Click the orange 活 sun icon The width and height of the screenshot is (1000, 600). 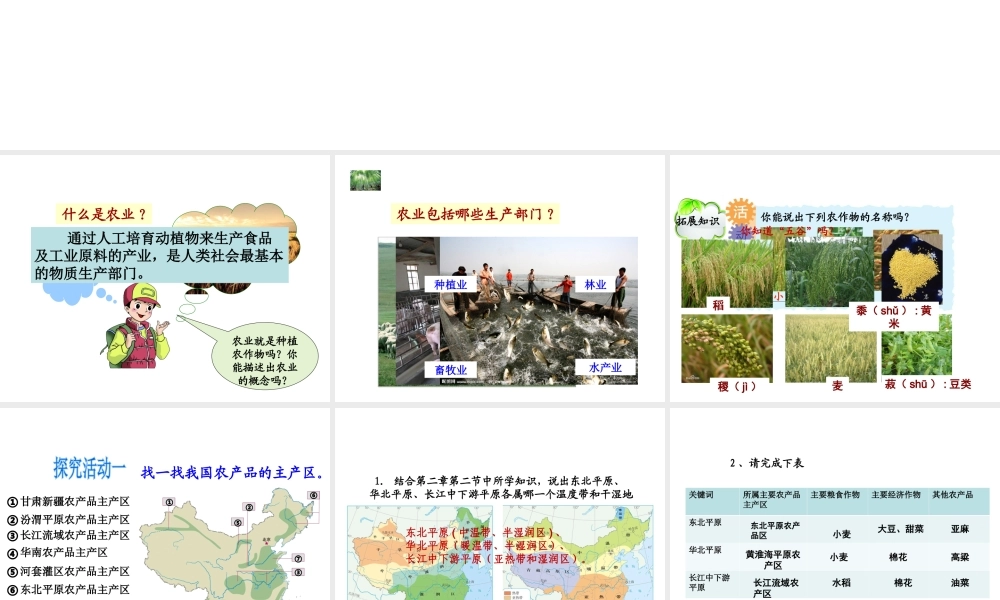[740, 213]
